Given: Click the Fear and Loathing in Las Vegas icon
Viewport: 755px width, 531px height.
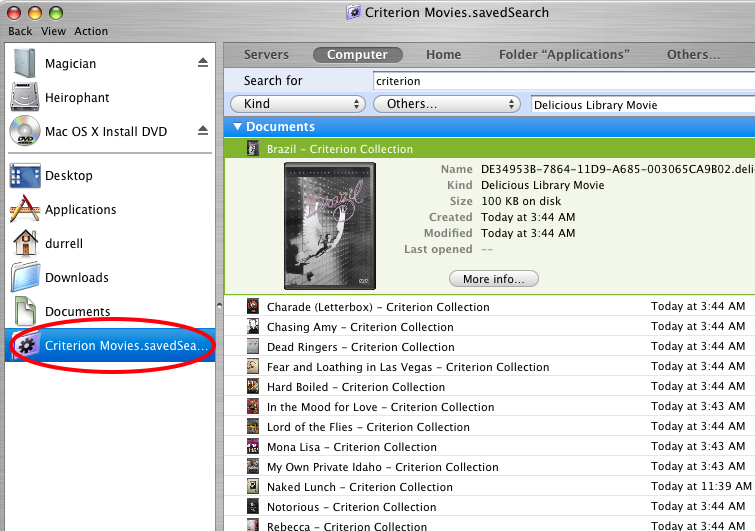Looking at the screenshot, I should click(x=253, y=366).
